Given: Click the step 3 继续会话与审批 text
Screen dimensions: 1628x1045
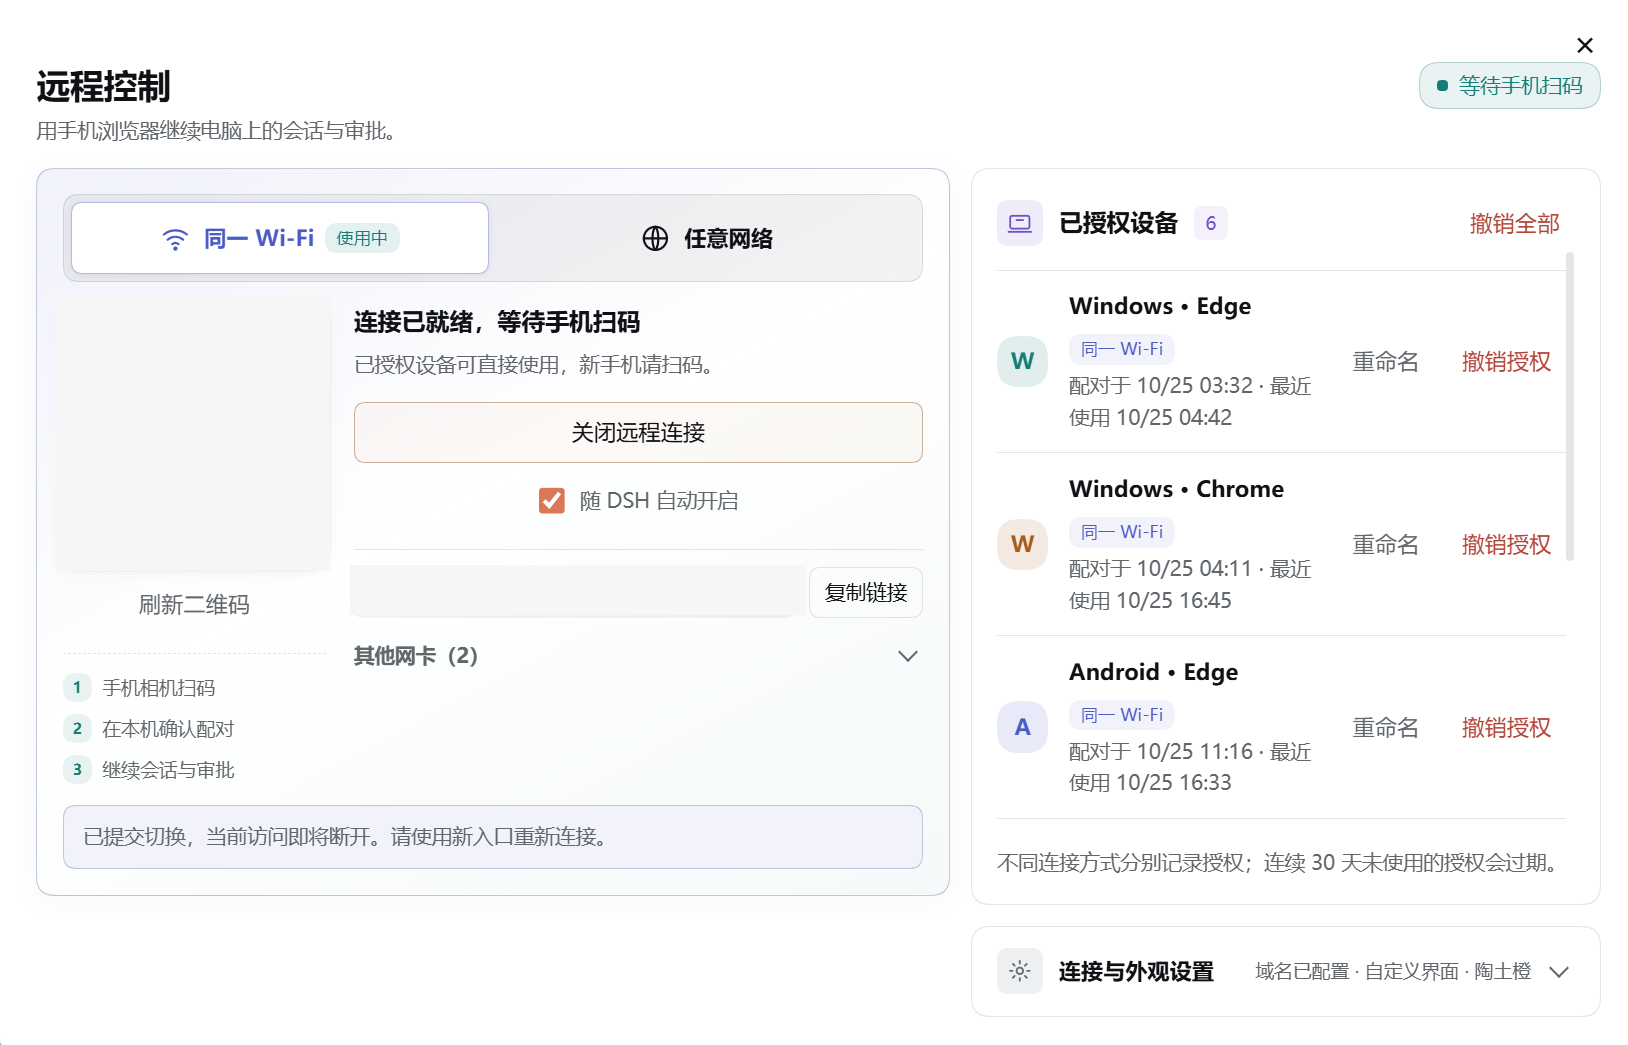Looking at the screenshot, I should pyautogui.click(x=168, y=770).
